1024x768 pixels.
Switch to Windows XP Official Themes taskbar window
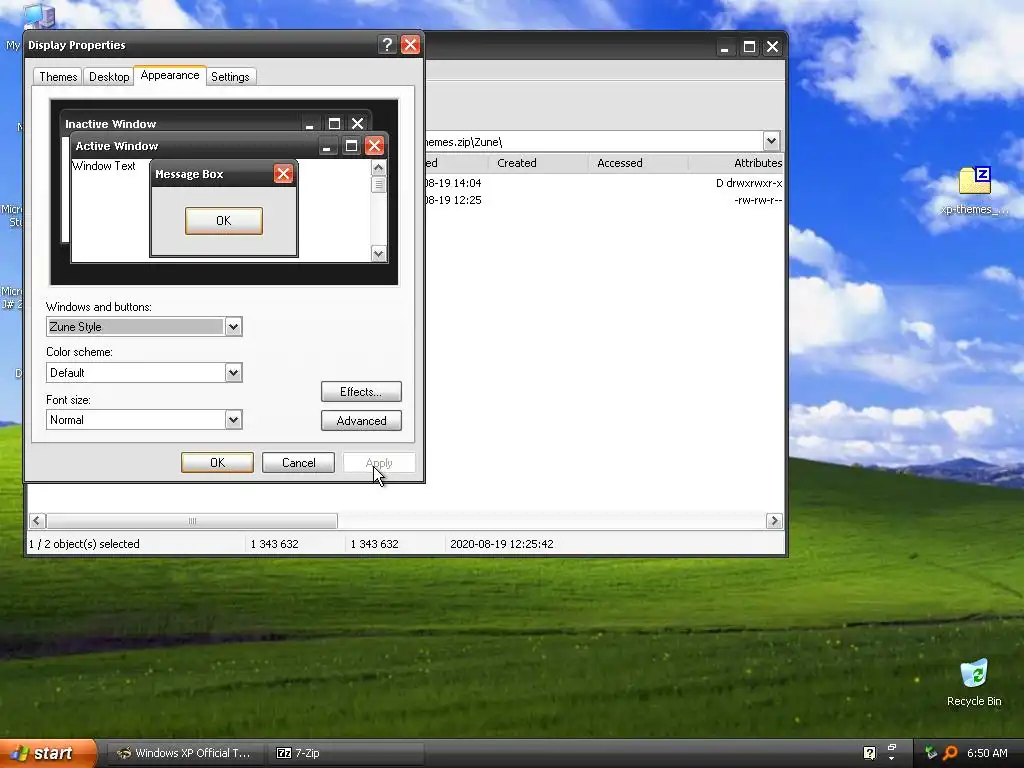pos(185,753)
